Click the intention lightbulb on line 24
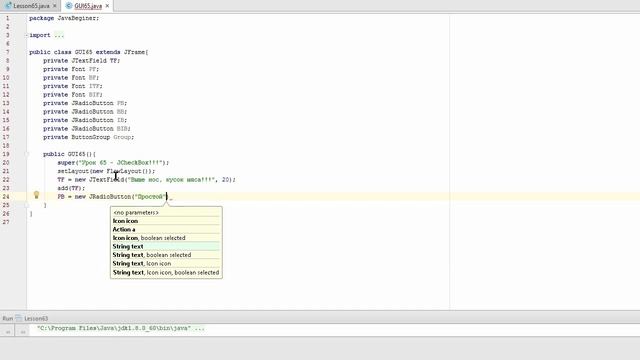Viewport: 640px width, 360px height. (36, 195)
